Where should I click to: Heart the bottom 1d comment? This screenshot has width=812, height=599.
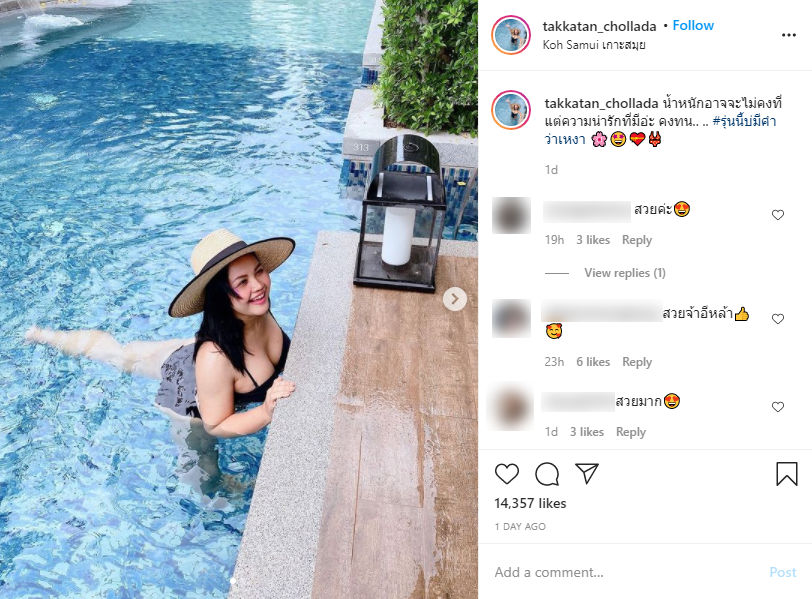point(778,407)
